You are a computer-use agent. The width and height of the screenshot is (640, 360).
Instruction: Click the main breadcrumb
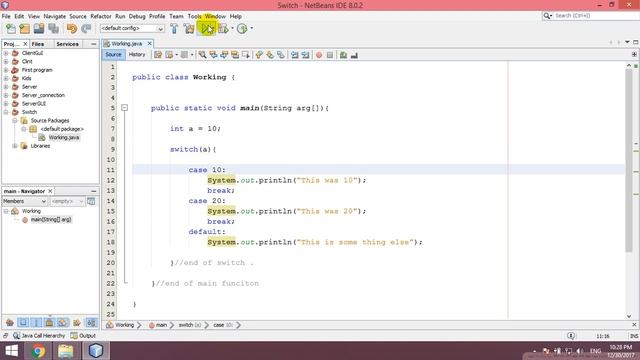(158, 325)
